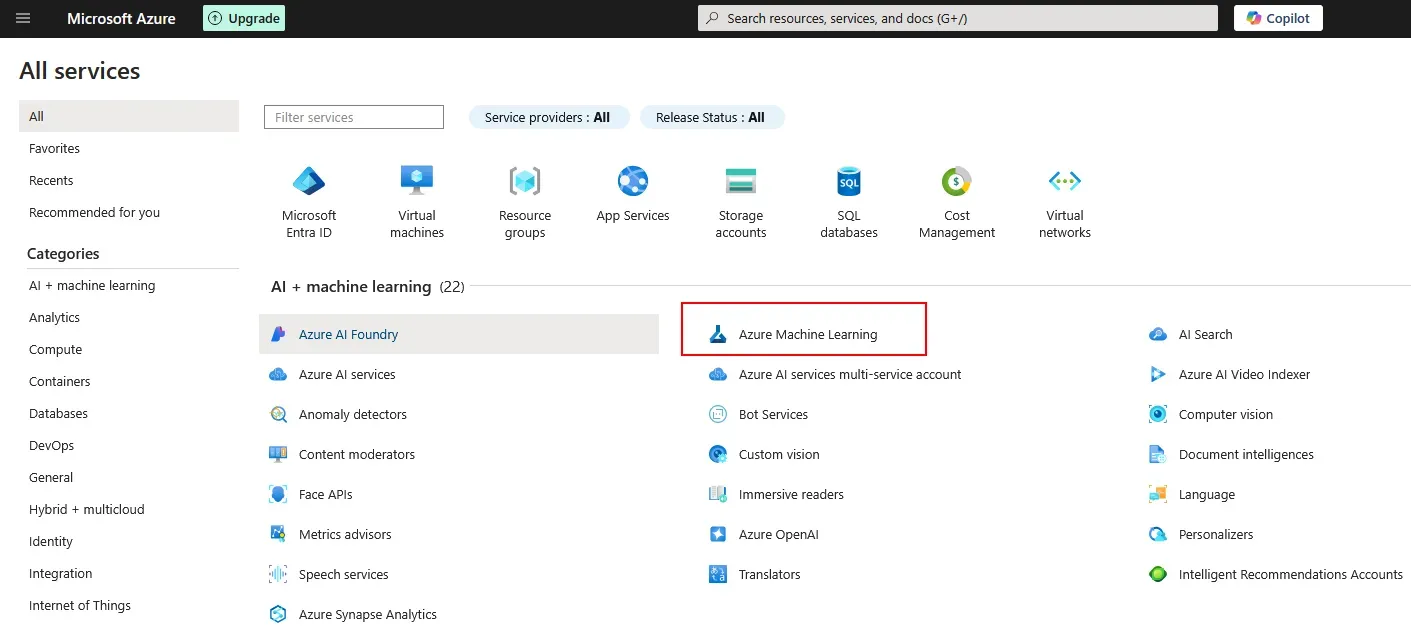Select the App Services icon
This screenshot has width=1411, height=628.
(x=632, y=190)
